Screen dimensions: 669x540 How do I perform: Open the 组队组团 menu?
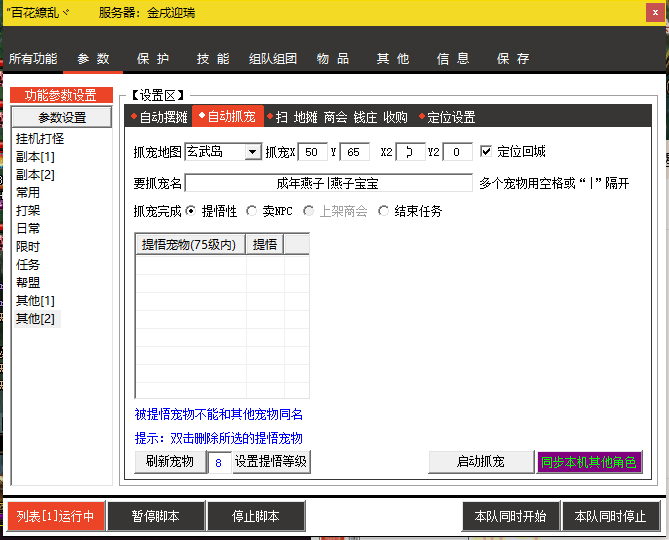pyautogui.click(x=273, y=58)
